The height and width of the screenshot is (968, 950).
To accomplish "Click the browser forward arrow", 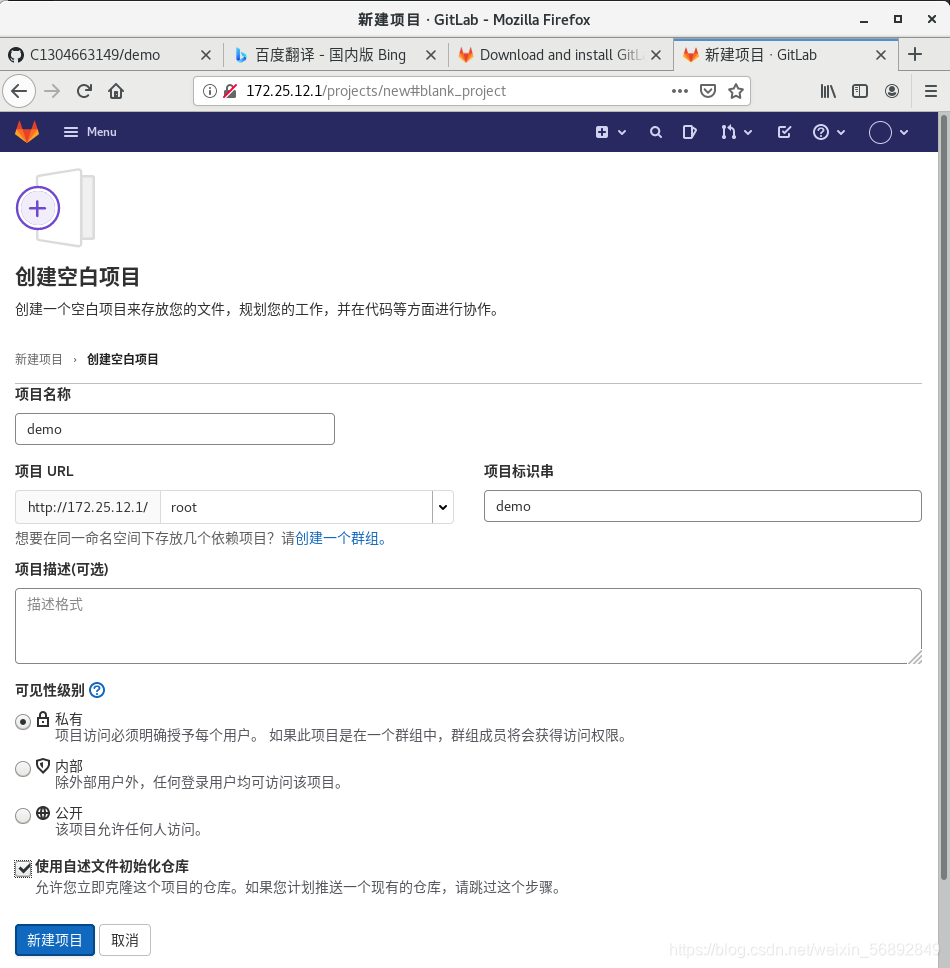I will pyautogui.click(x=52, y=91).
